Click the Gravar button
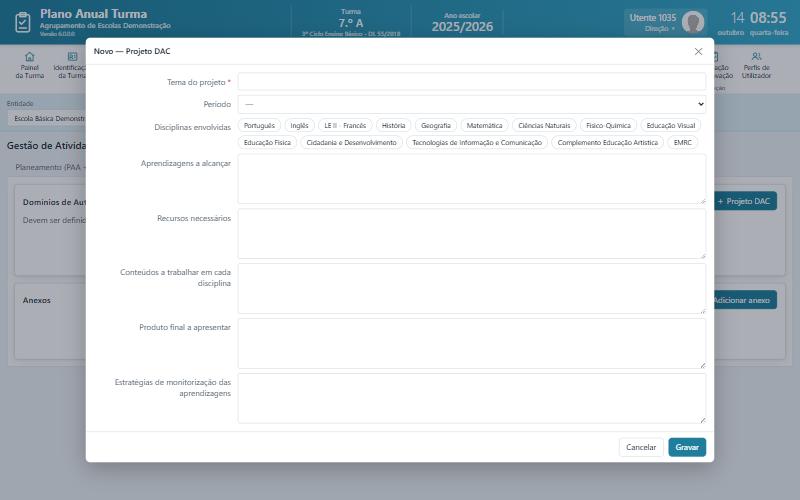 687,447
